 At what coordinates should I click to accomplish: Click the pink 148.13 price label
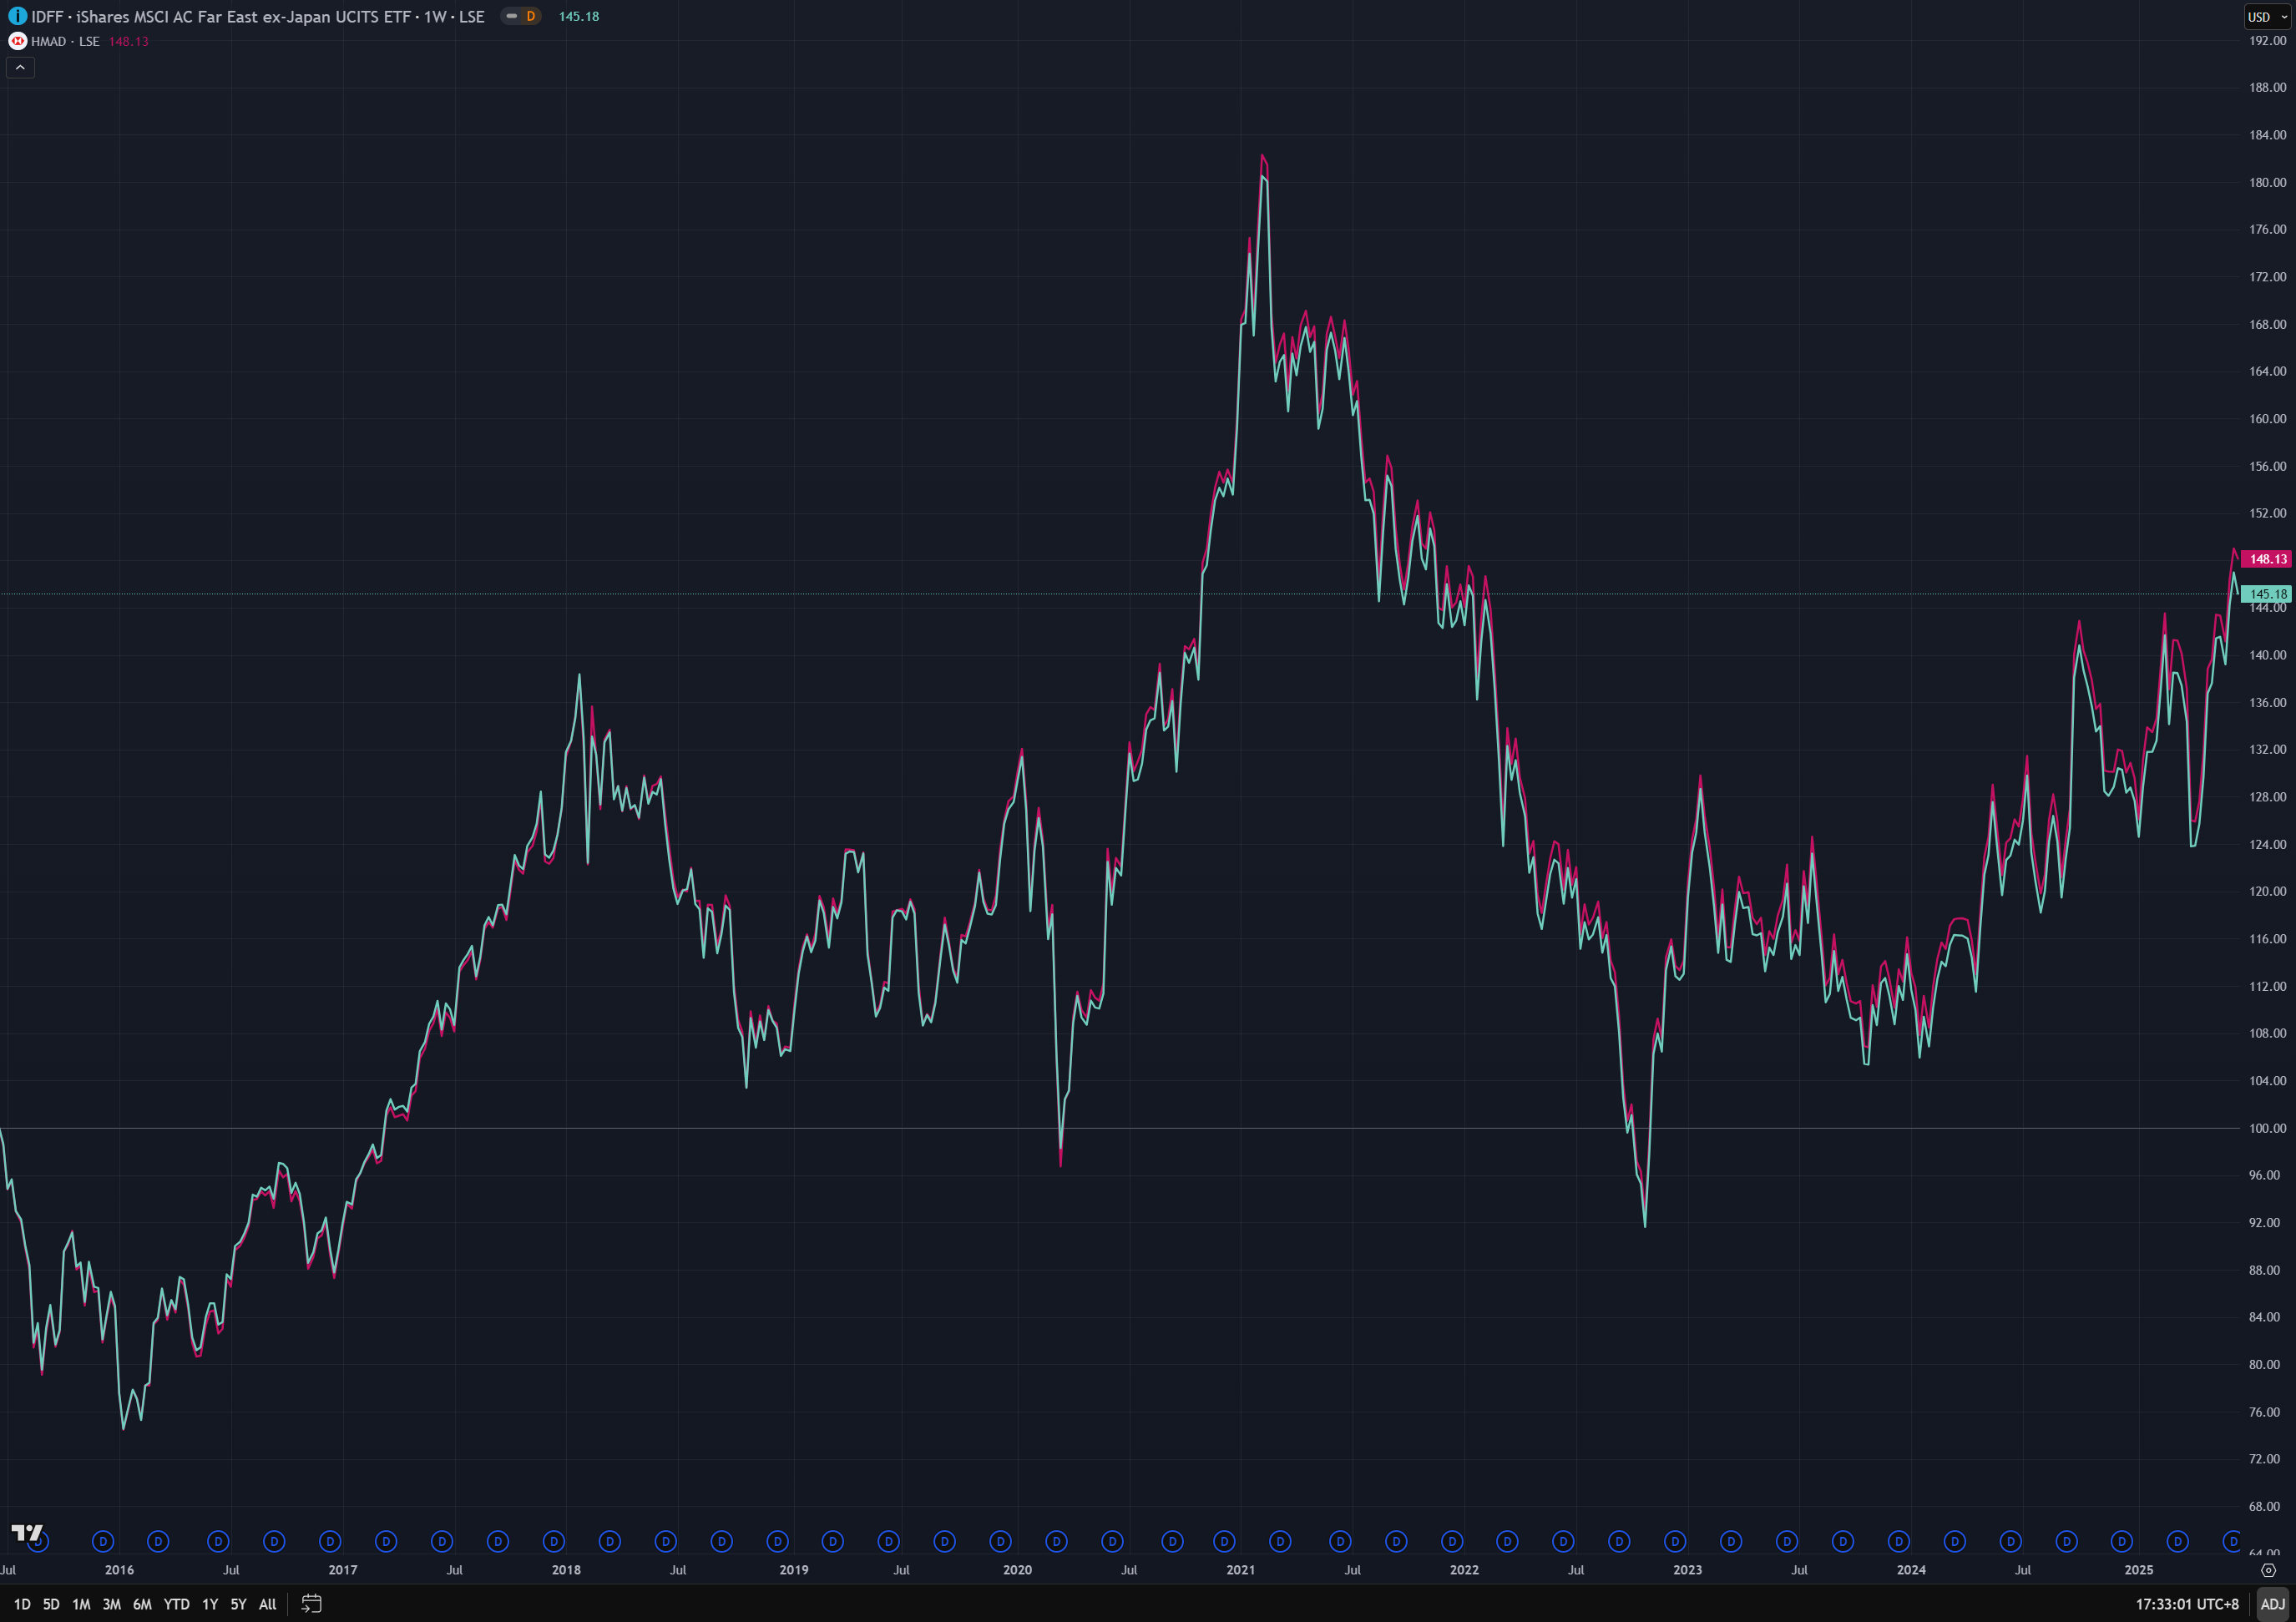click(2267, 559)
